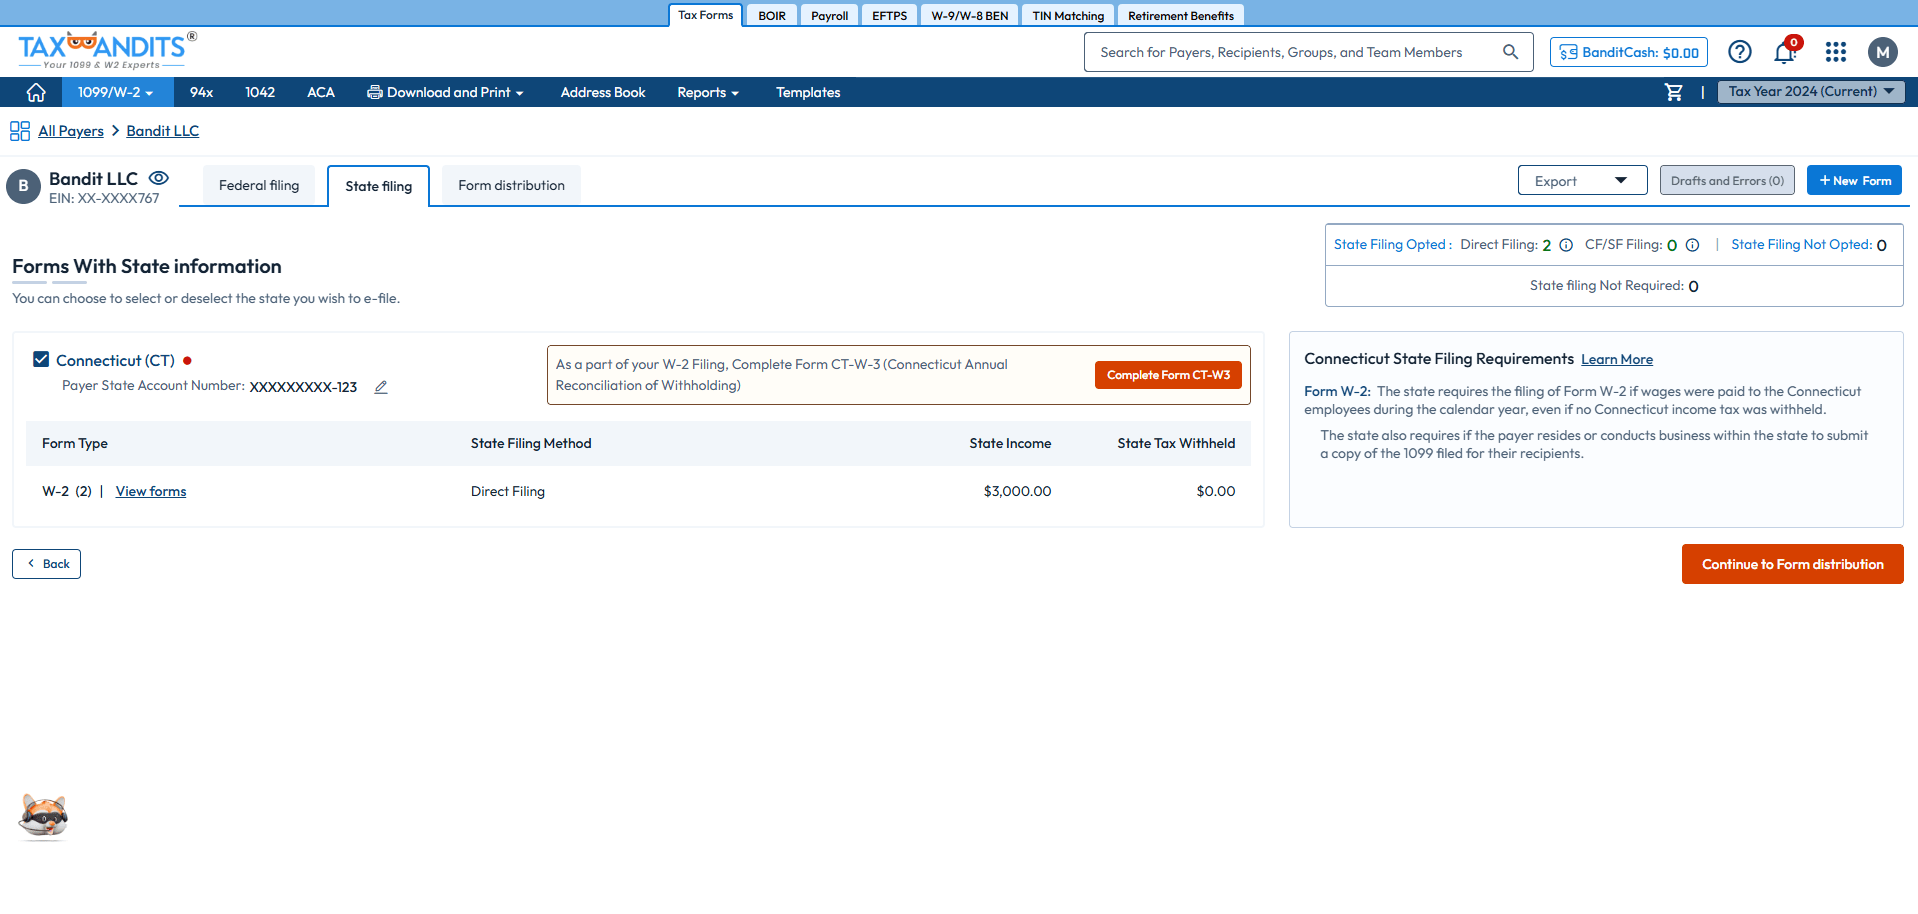Screen dimensions: 1918x914
Task: Open the user profile avatar M
Action: (x=1883, y=52)
